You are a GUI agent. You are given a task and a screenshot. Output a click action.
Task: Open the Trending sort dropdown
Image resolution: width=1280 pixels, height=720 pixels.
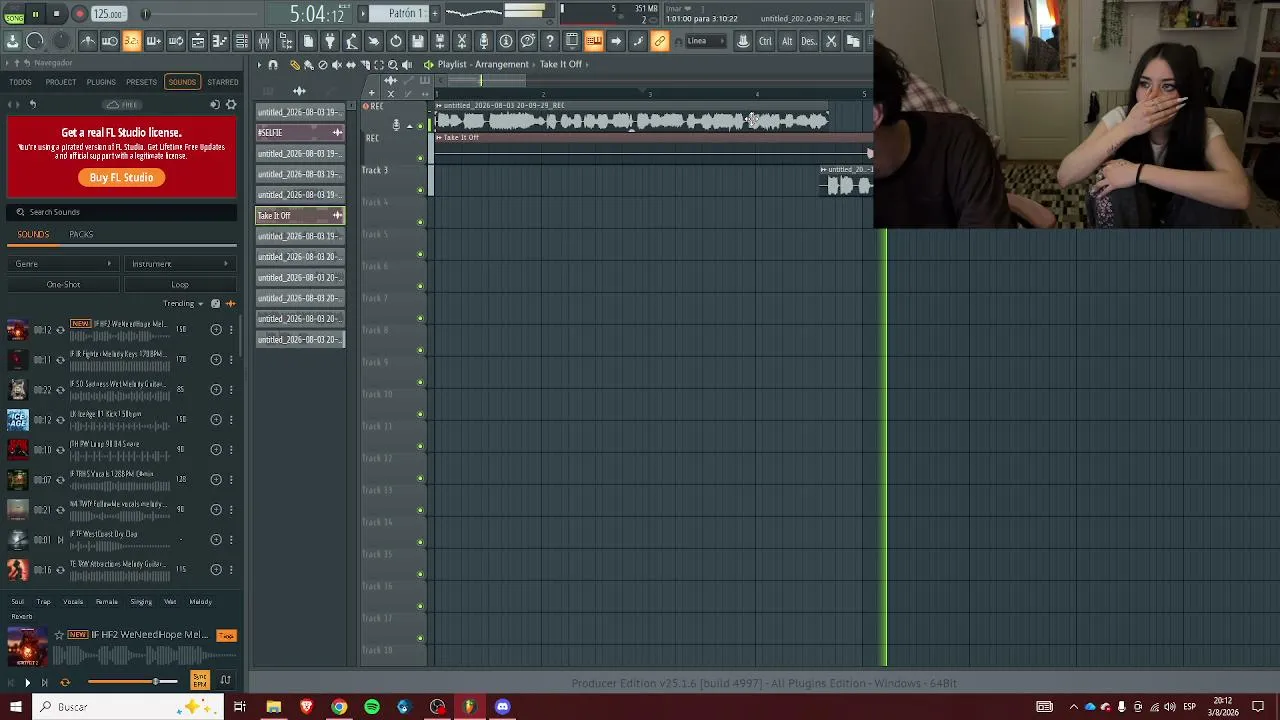[x=183, y=304]
